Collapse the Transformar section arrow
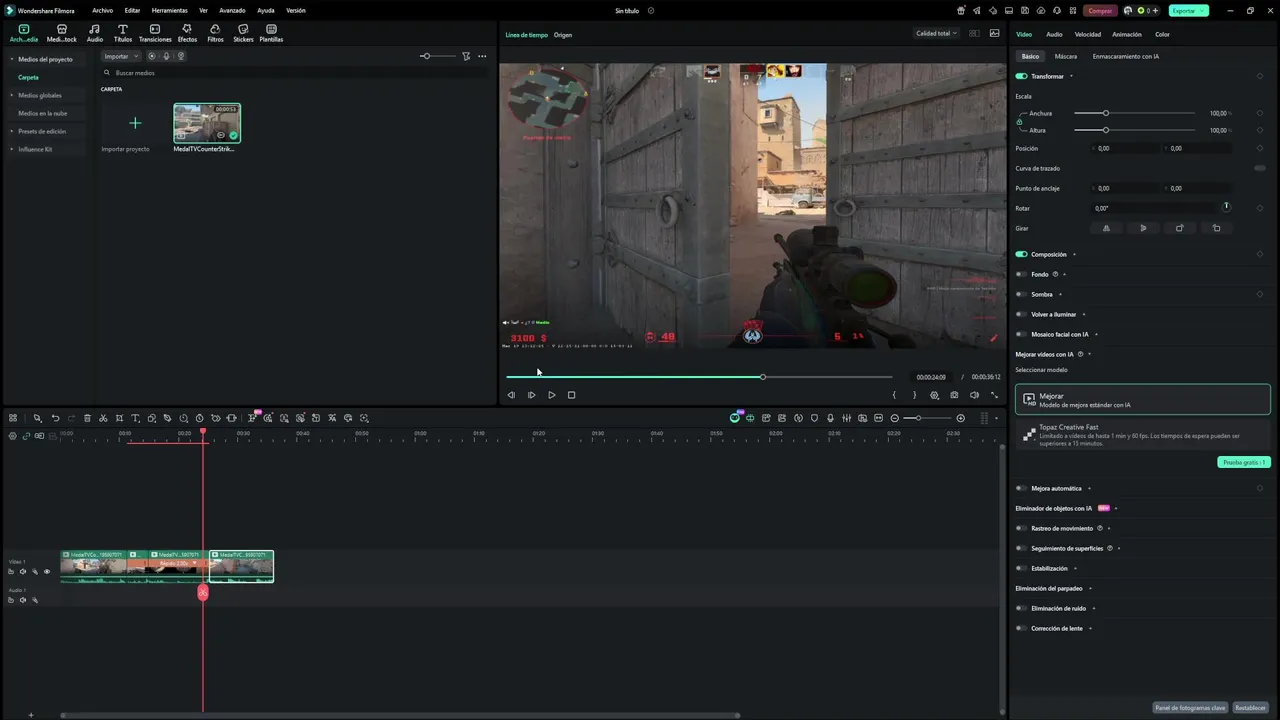Image resolution: width=1280 pixels, height=720 pixels. click(1071, 76)
